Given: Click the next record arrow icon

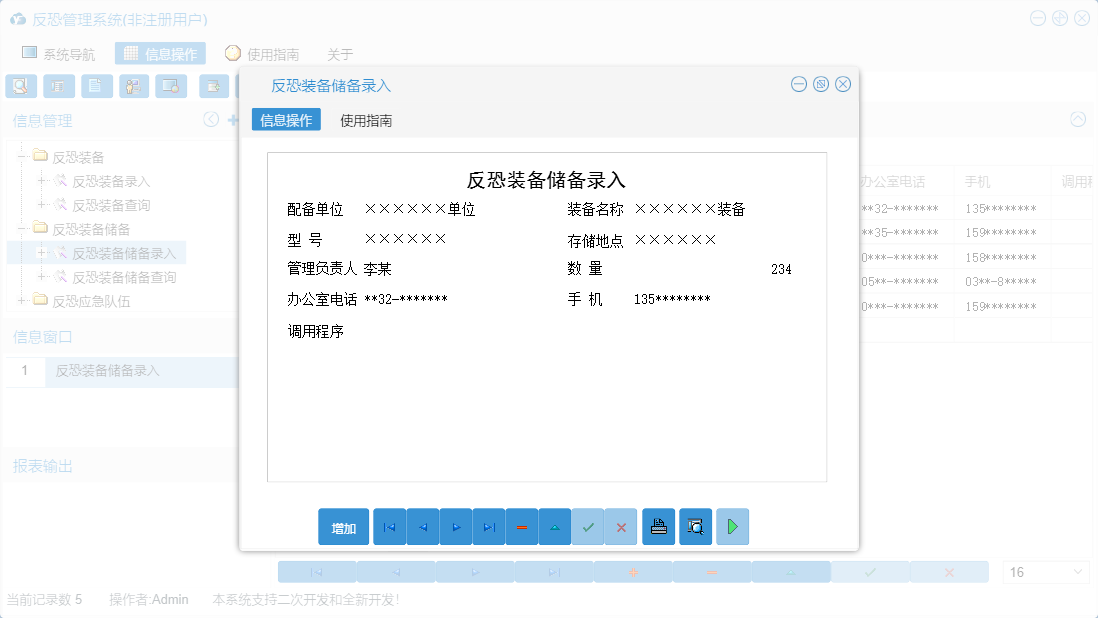Looking at the screenshot, I should pyautogui.click(x=456, y=527).
